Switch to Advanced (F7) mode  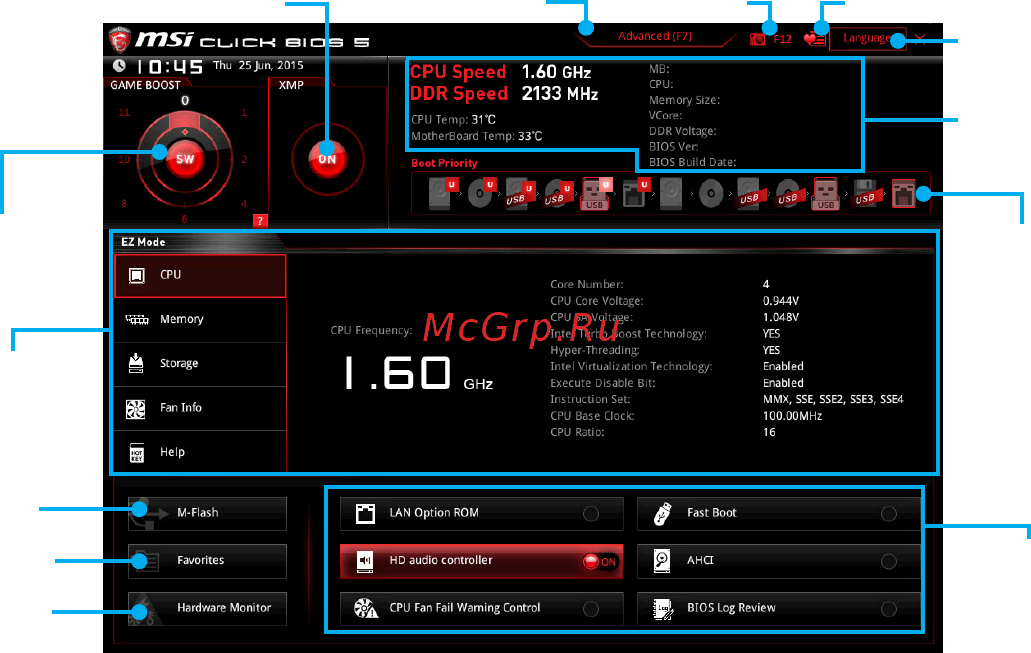[655, 36]
